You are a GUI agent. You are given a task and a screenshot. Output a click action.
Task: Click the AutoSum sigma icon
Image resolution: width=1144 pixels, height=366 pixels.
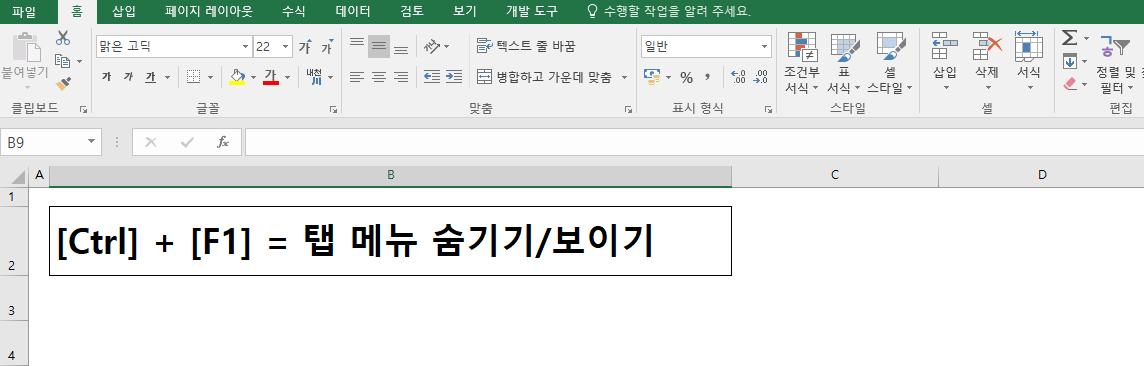coord(1070,38)
